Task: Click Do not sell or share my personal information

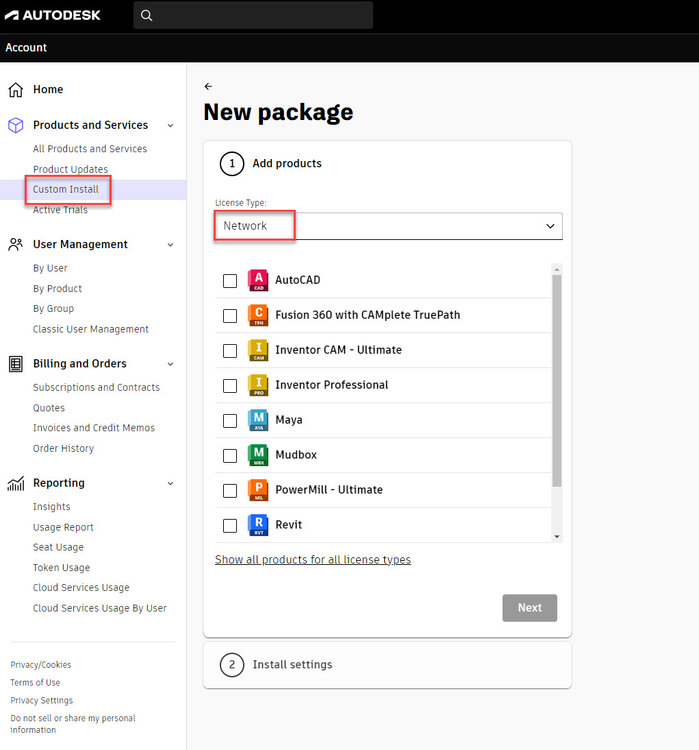Action: pyautogui.click(x=73, y=724)
